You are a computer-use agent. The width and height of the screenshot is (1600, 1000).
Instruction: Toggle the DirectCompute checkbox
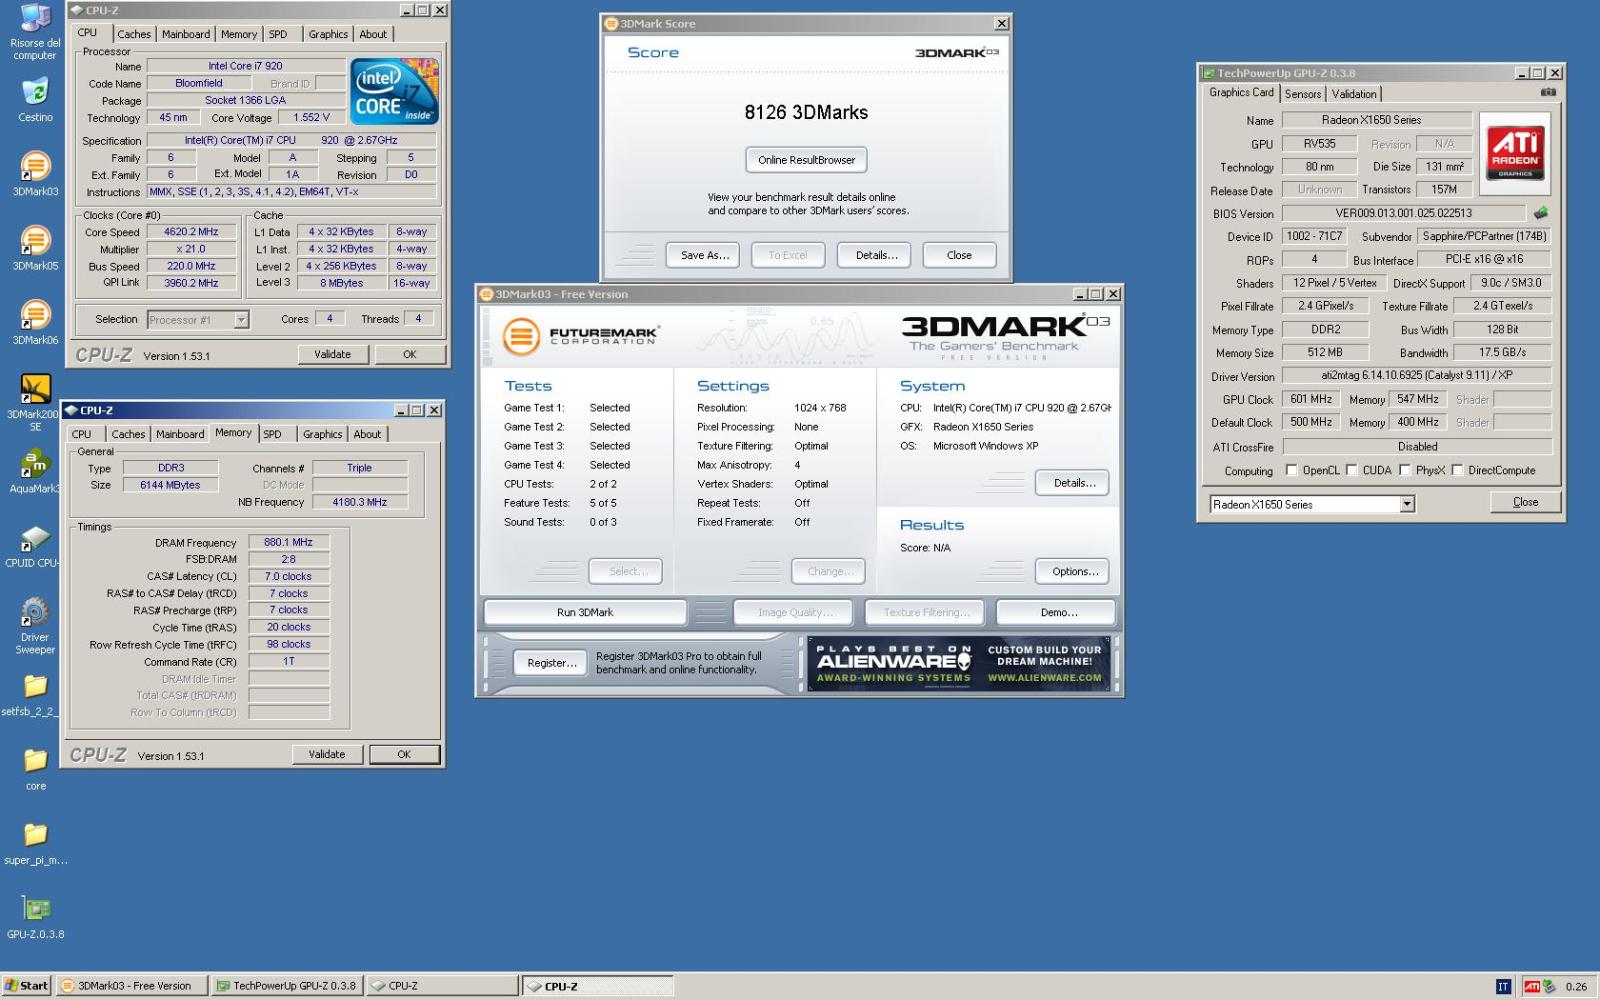[x=1457, y=470]
